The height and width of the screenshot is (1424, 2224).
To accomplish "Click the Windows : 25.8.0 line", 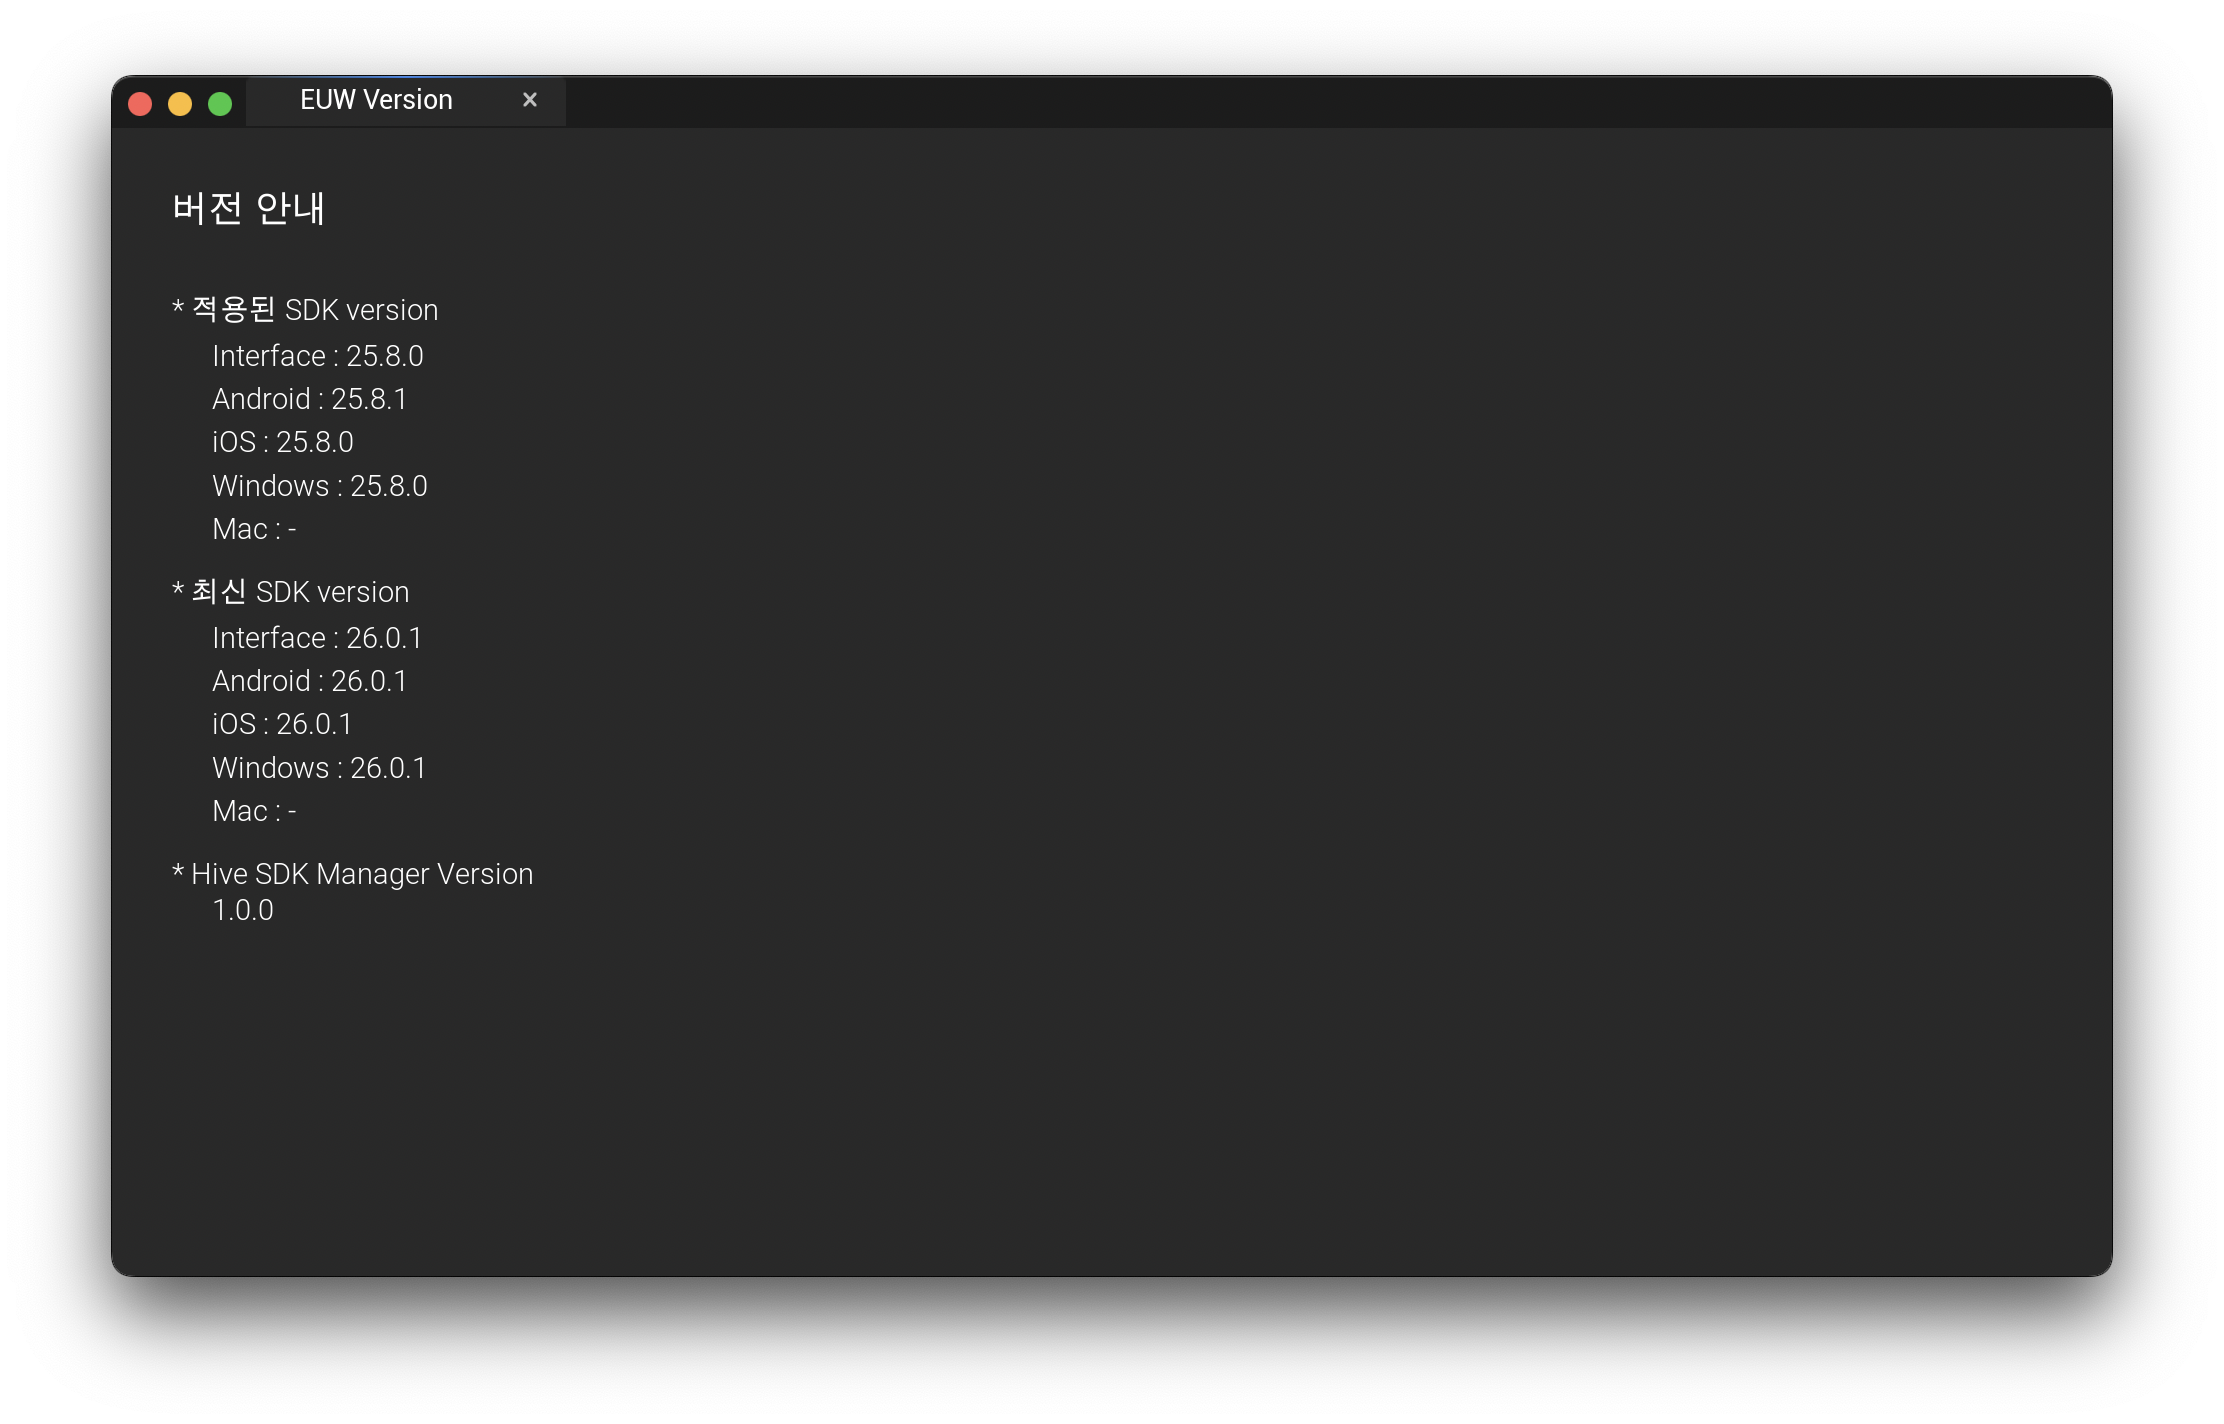I will pyautogui.click(x=319, y=486).
